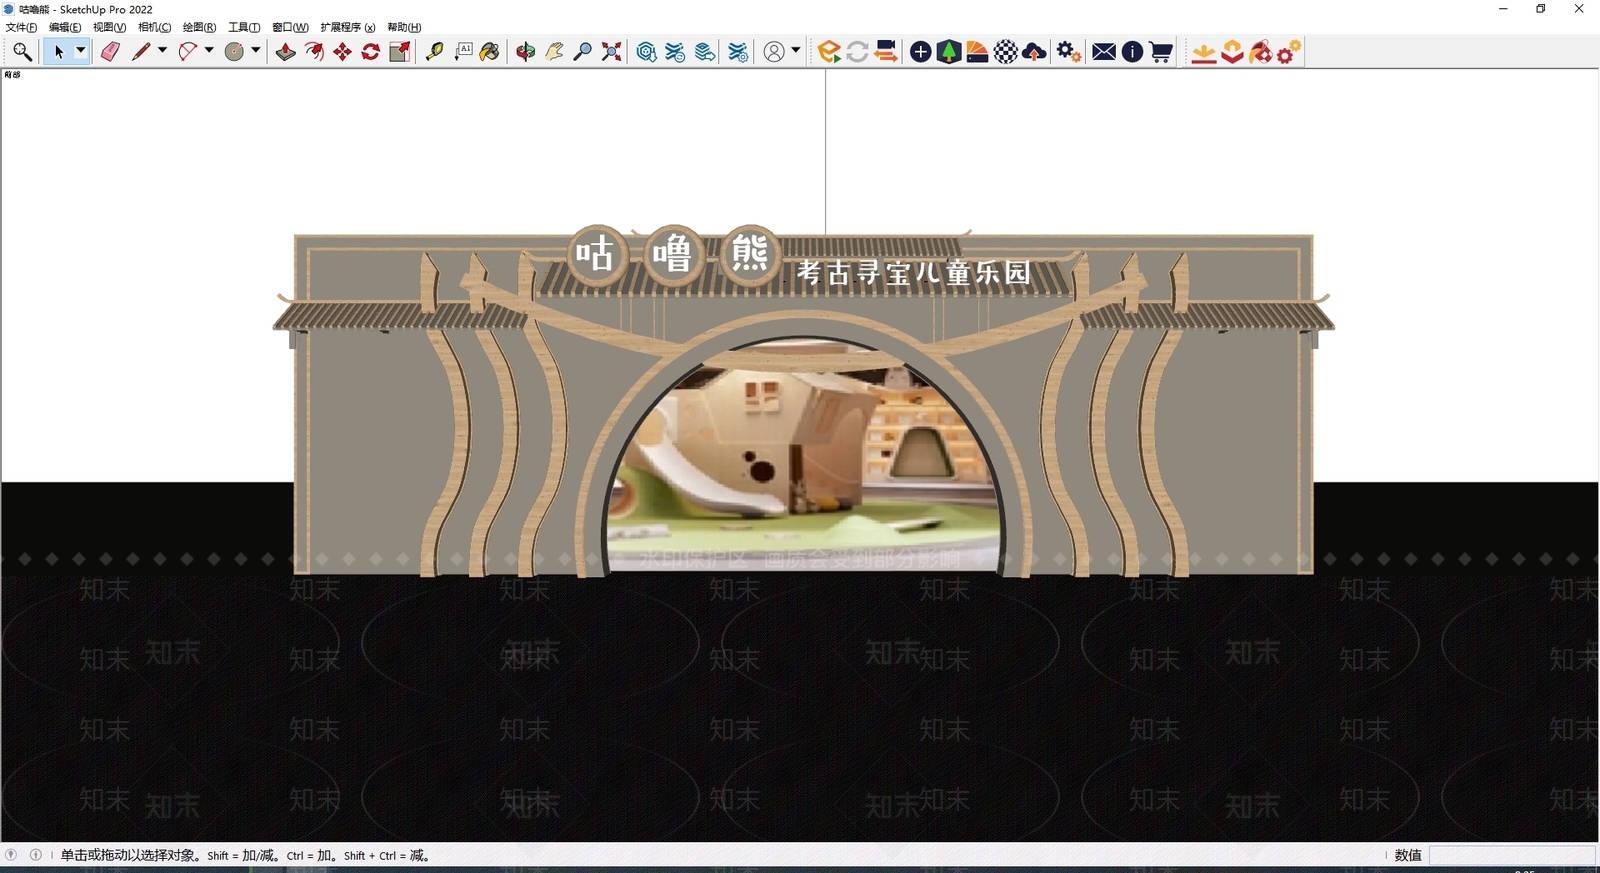The width and height of the screenshot is (1600, 873).
Task: Click the cloud upload icon
Action: pos(1035,52)
